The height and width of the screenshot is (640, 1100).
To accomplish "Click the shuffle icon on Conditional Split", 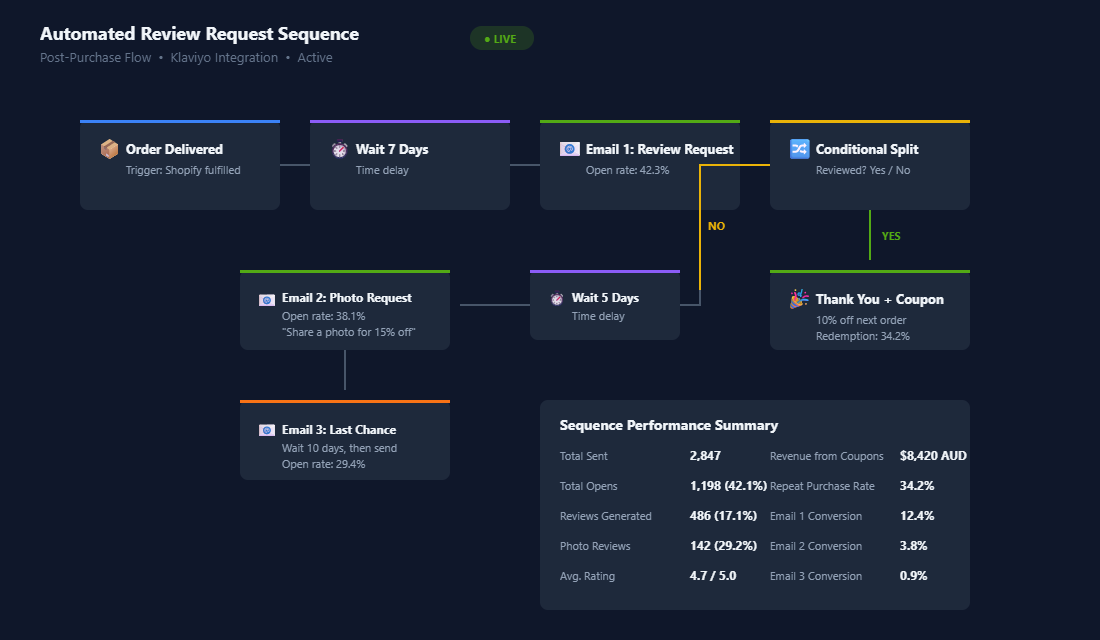I will [799, 148].
